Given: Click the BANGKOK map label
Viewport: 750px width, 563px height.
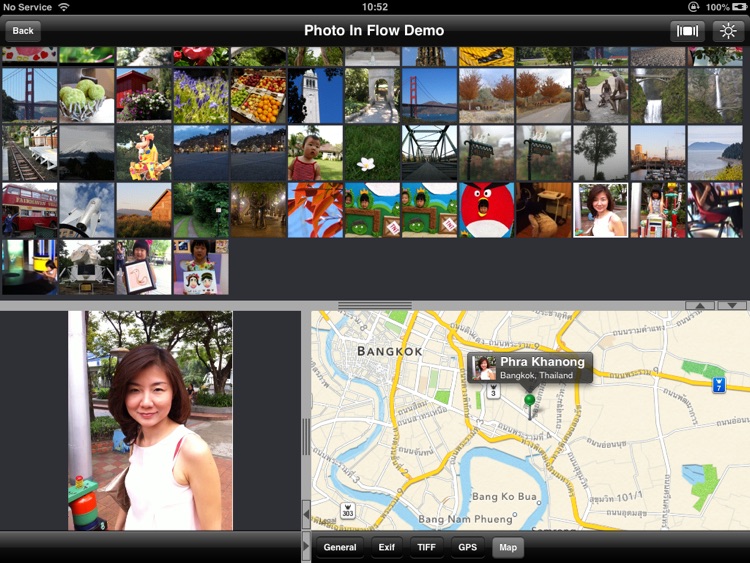Looking at the screenshot, I should pos(390,351).
